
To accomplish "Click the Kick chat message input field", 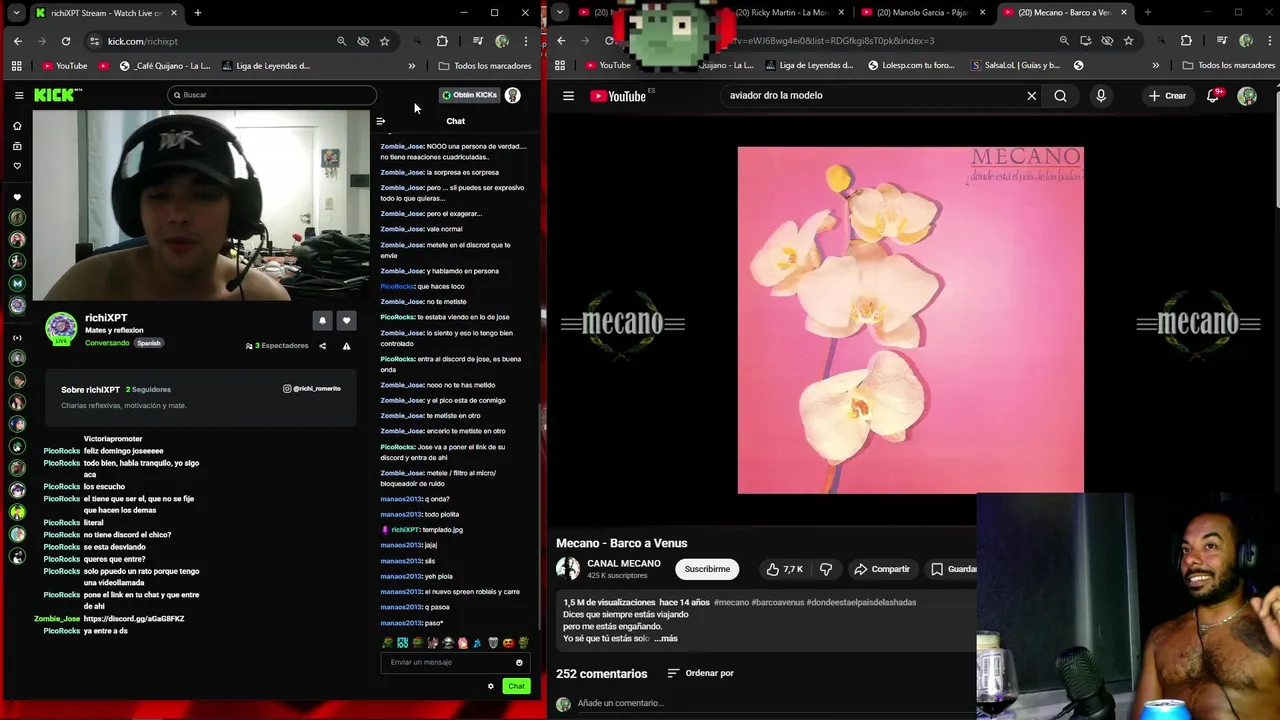I will 455,662.
